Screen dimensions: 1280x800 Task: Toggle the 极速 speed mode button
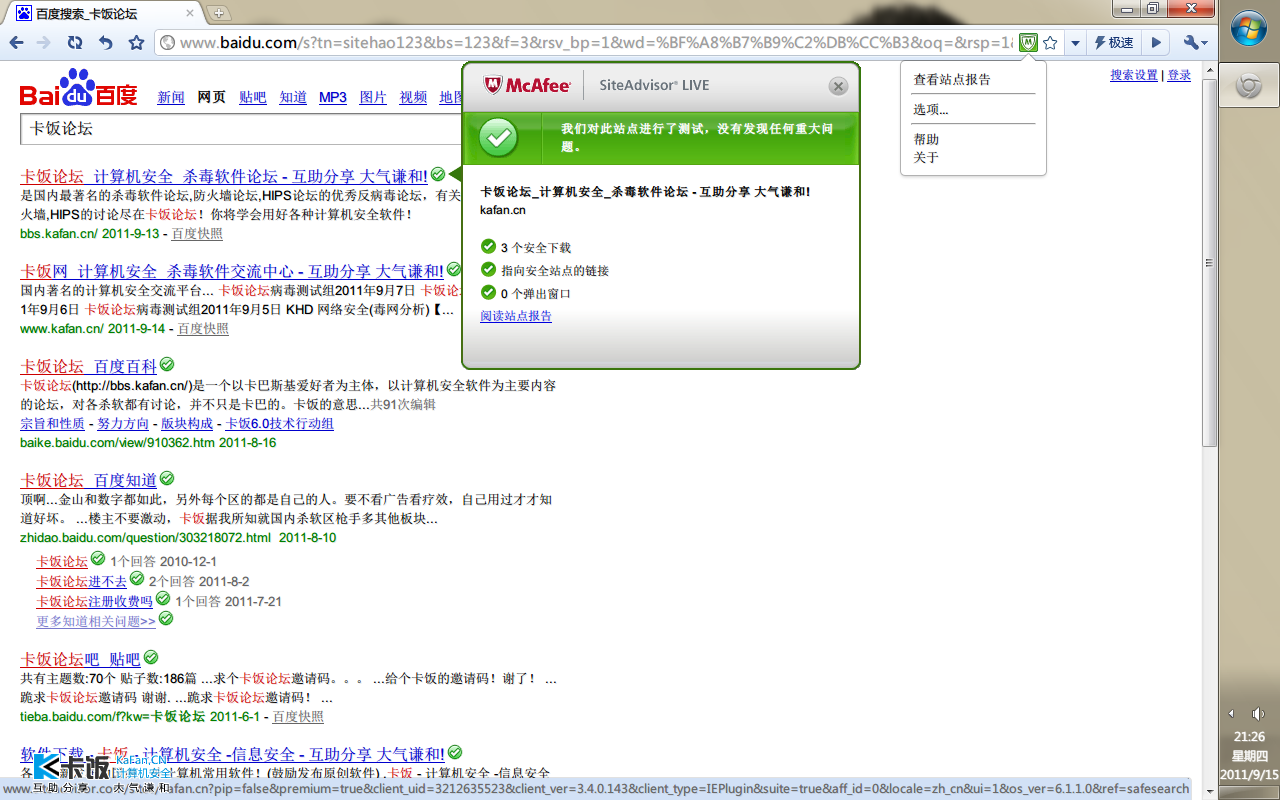pyautogui.click(x=1115, y=43)
